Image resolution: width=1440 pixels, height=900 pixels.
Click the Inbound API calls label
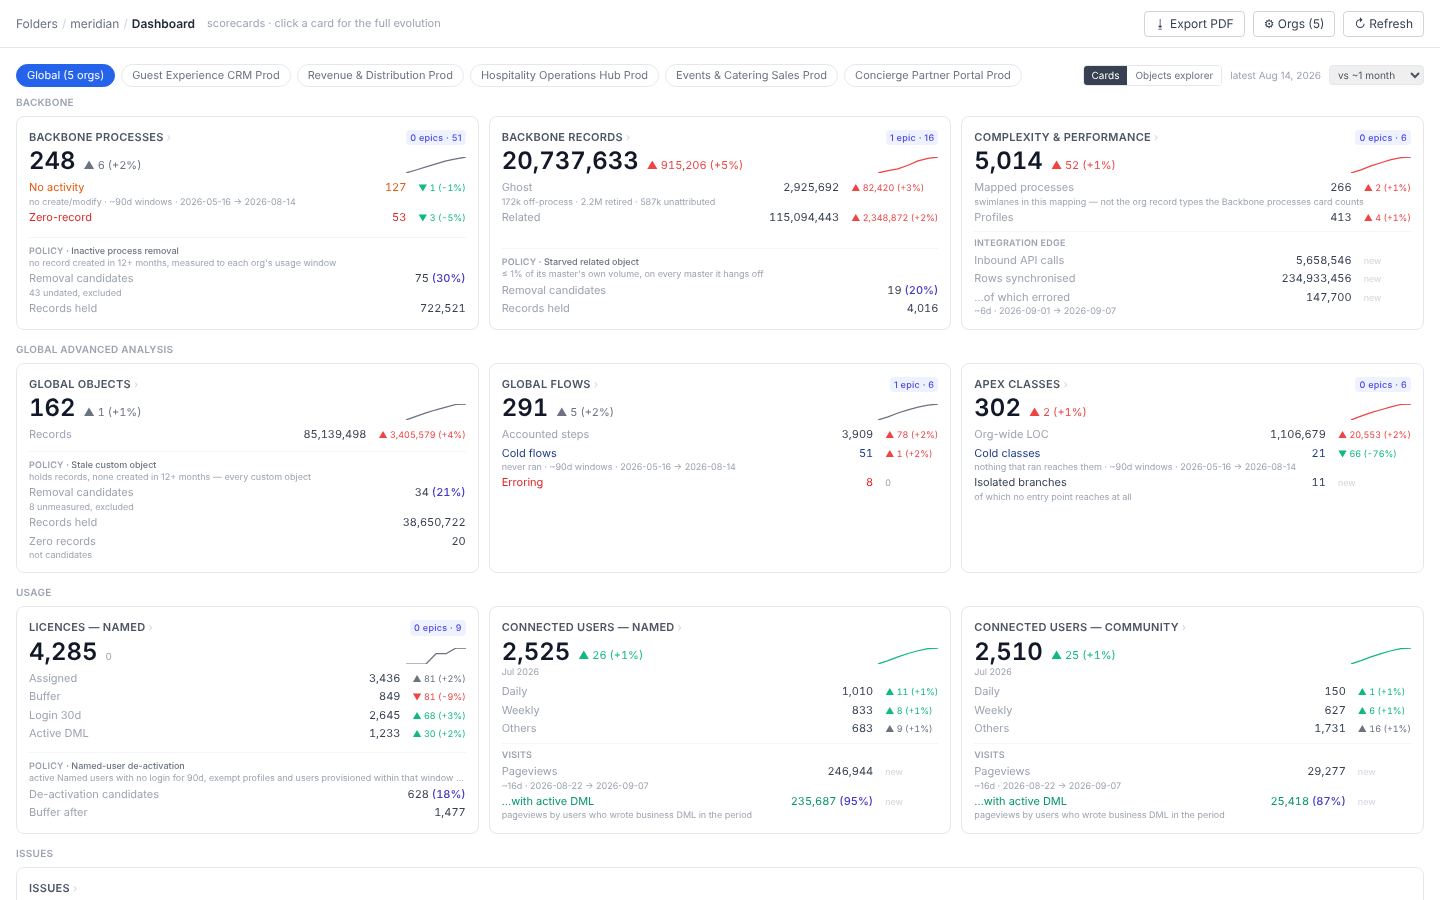tap(1019, 260)
